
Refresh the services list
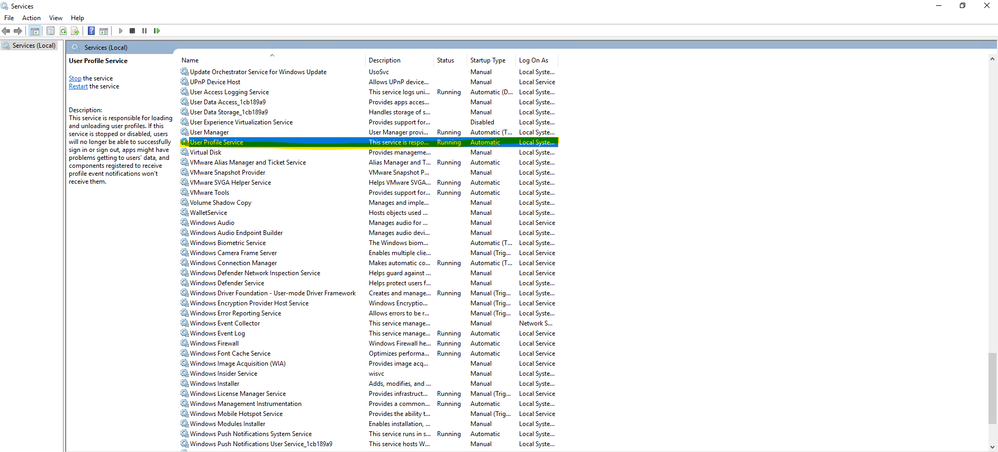(x=63, y=31)
